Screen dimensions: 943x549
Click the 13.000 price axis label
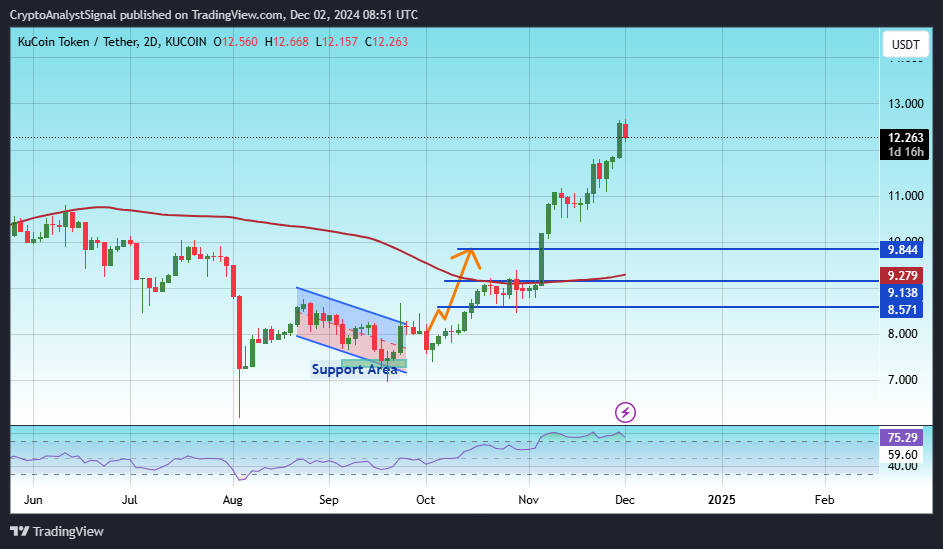click(906, 104)
